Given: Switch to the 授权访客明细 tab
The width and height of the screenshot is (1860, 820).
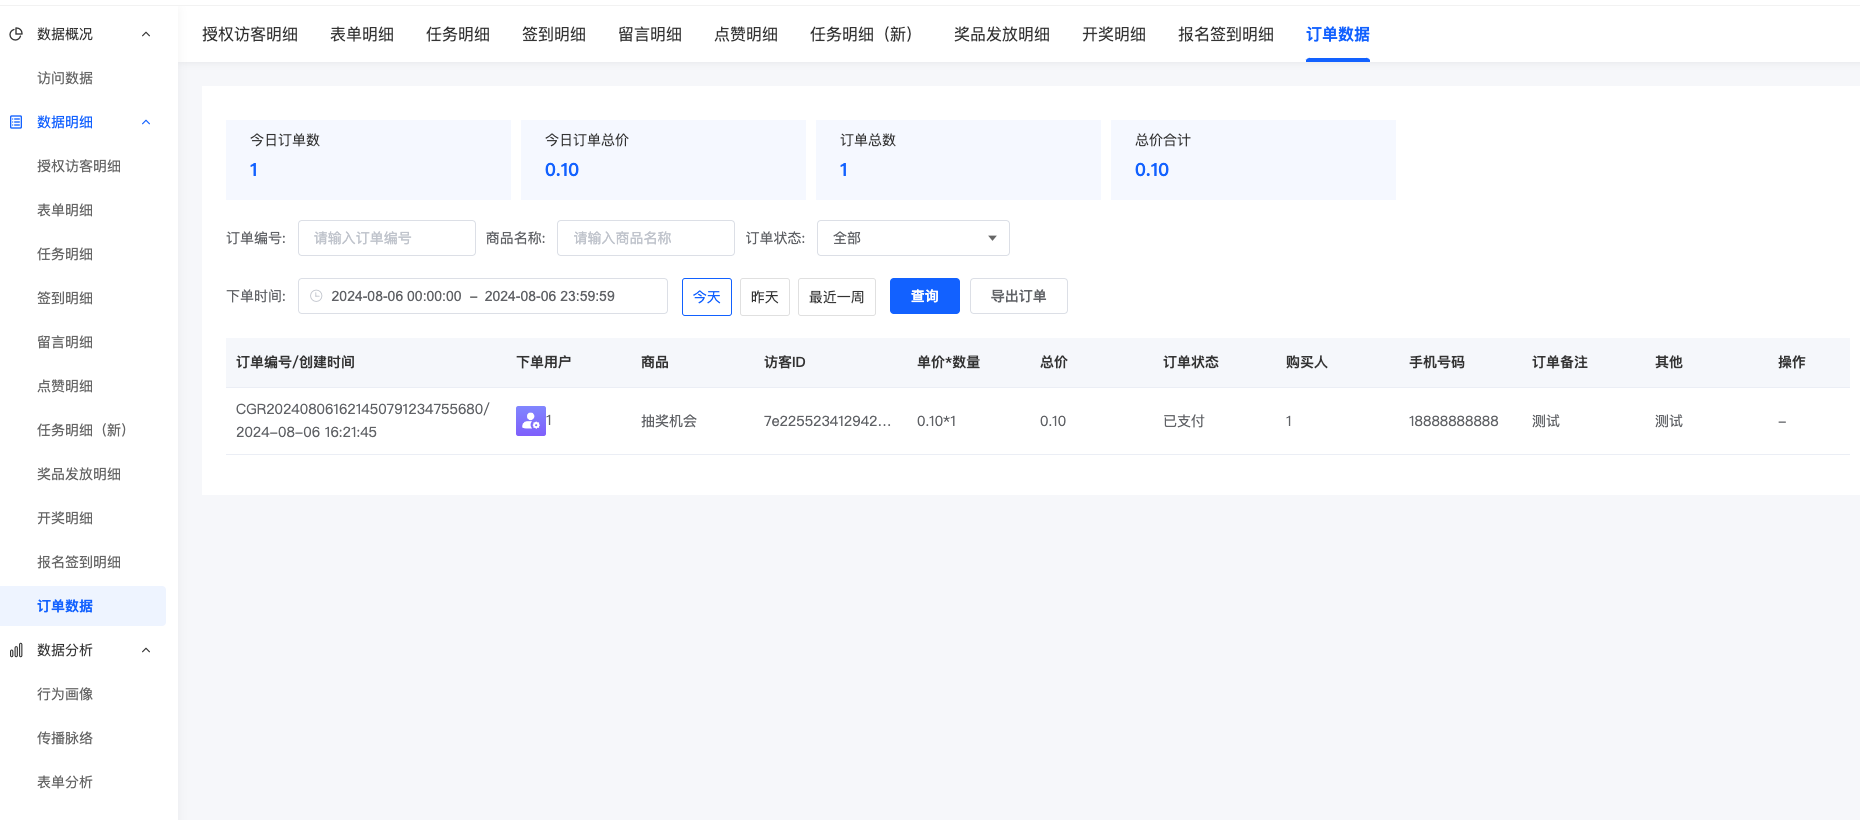Looking at the screenshot, I should [x=250, y=34].
